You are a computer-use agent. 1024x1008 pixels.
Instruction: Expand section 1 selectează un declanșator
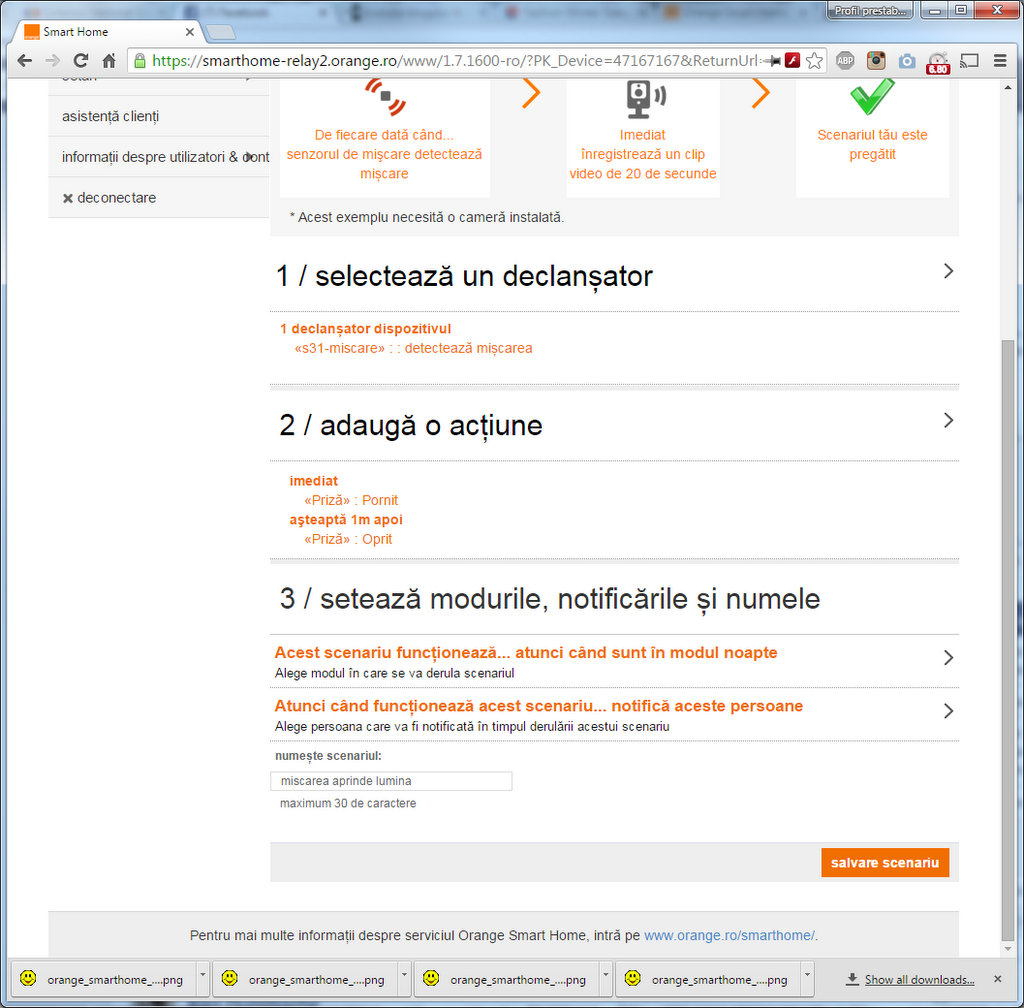coord(948,271)
